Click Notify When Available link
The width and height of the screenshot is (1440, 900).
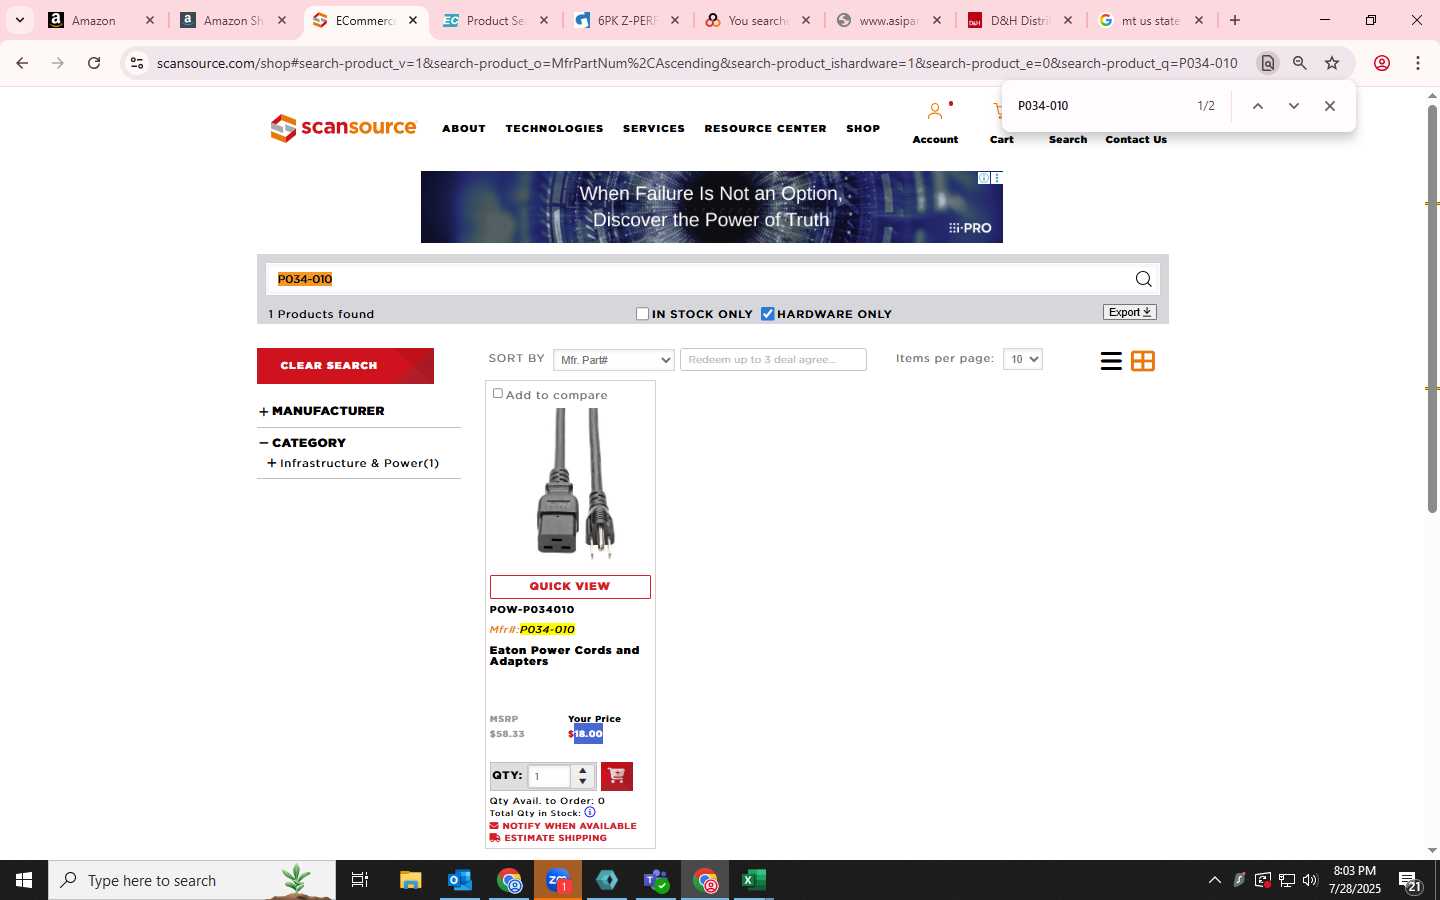pyautogui.click(x=563, y=826)
